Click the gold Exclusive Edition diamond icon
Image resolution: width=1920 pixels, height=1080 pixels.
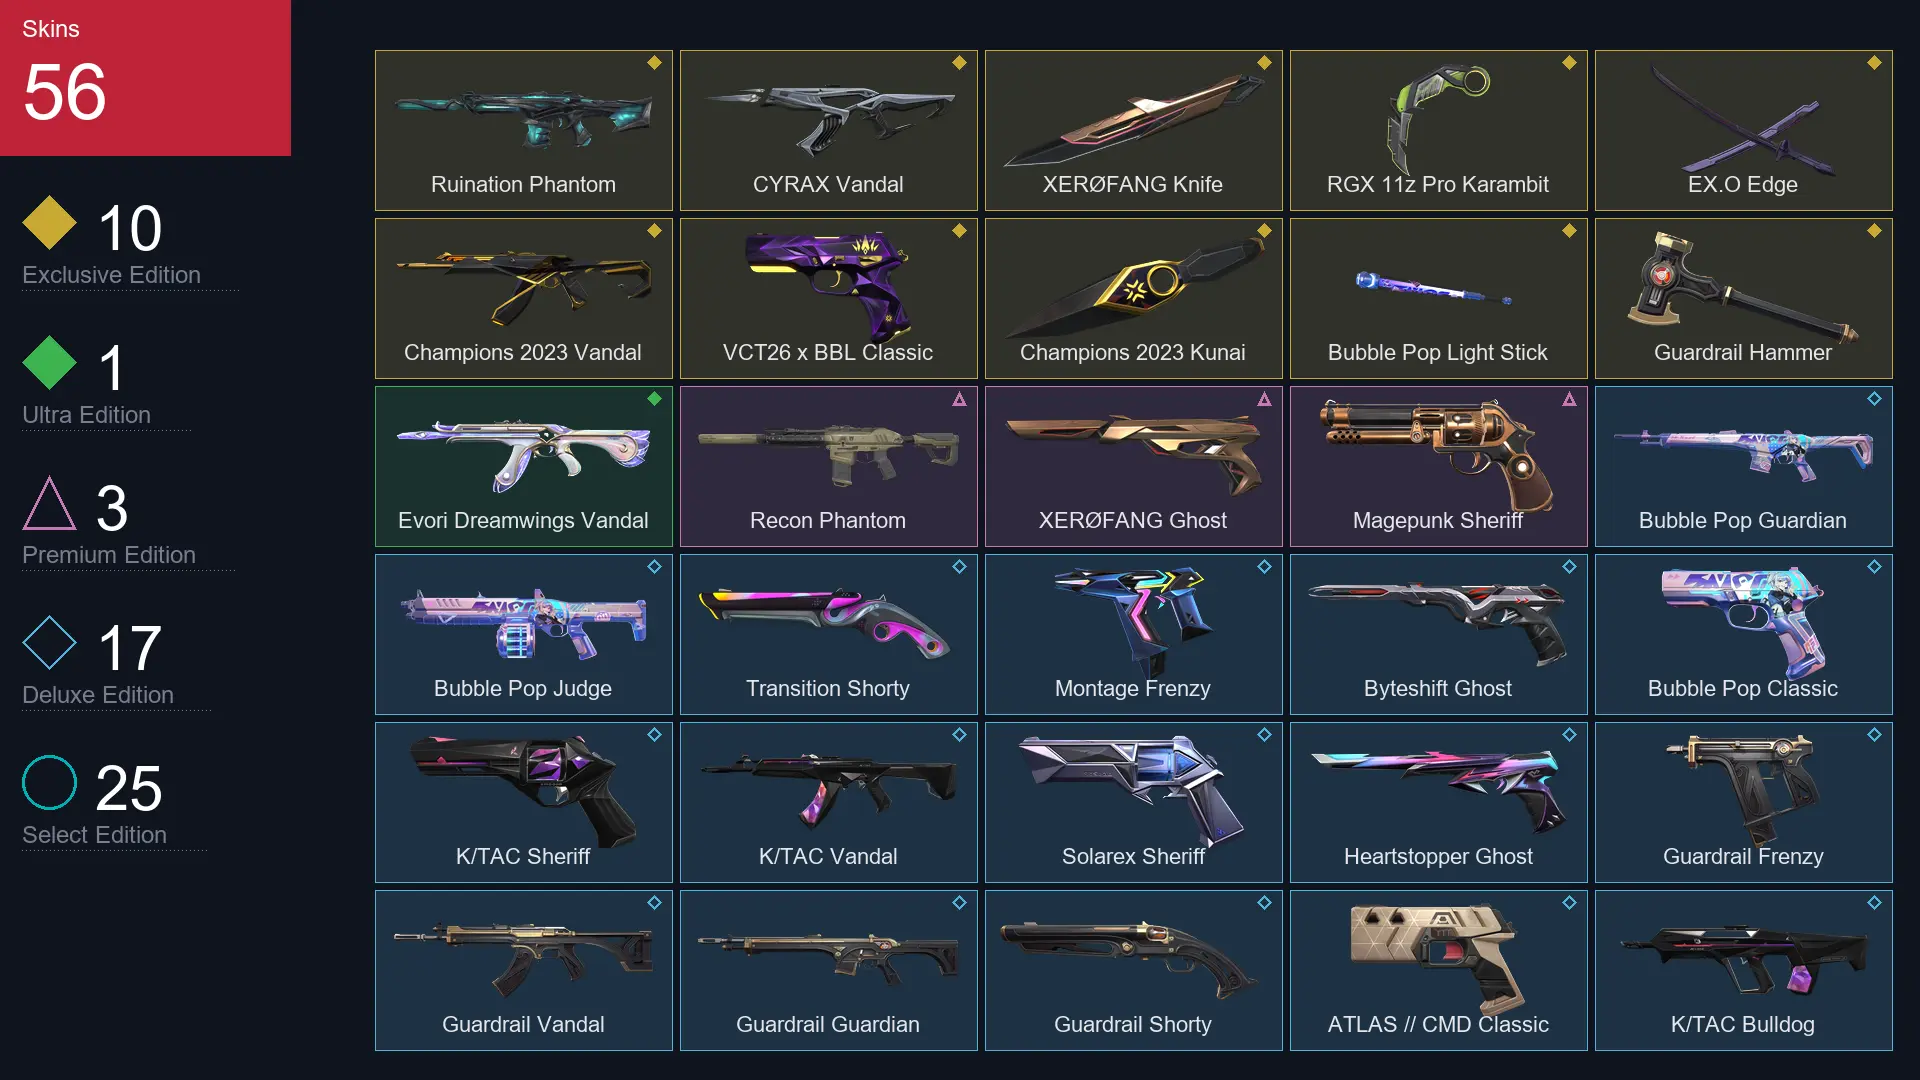point(50,222)
